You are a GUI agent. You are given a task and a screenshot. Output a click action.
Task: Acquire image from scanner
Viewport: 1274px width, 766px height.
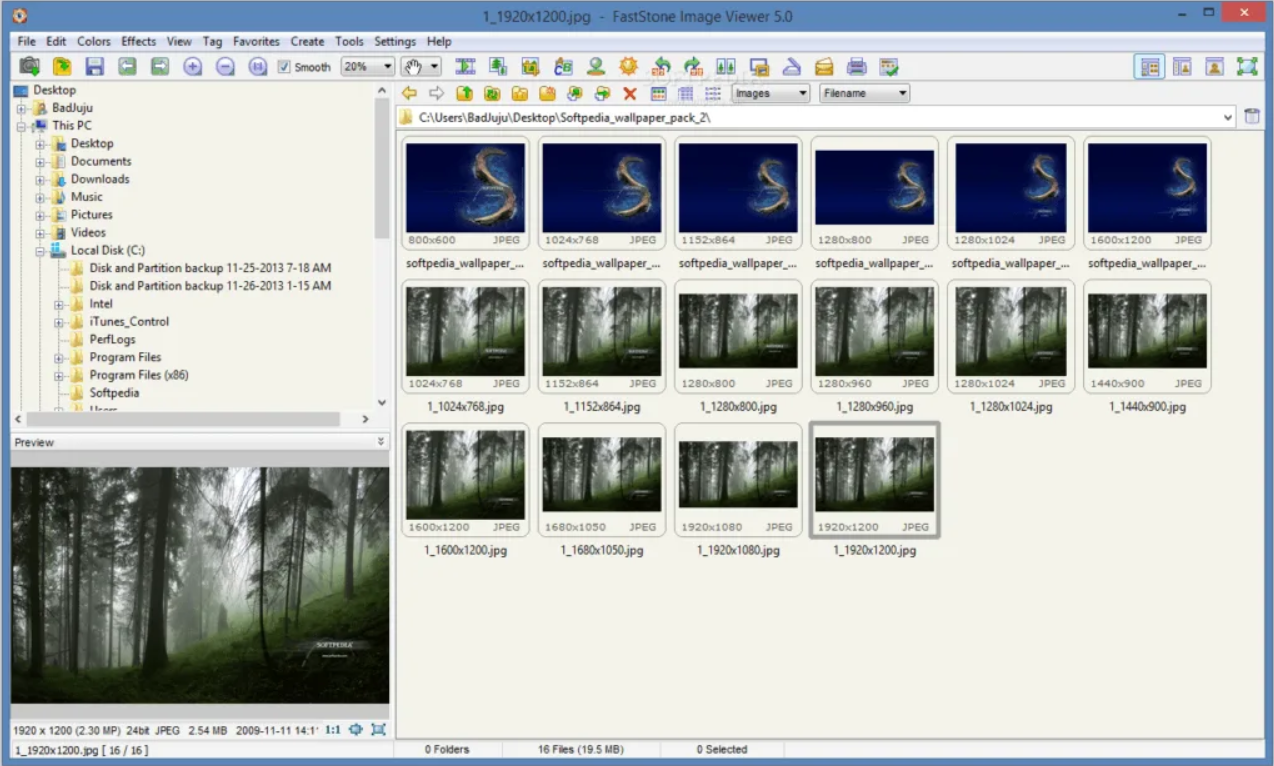tap(792, 66)
